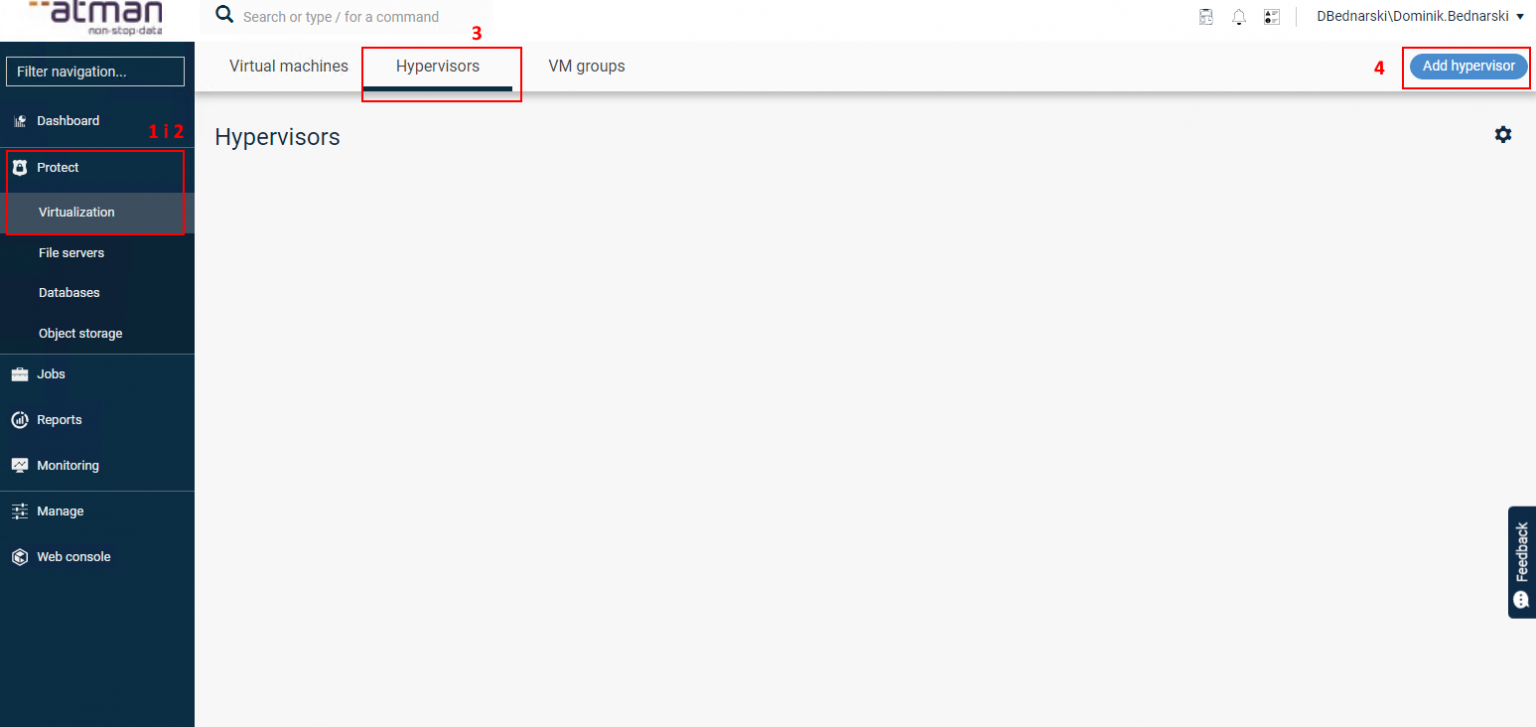
Task: Open File servers in the sidebar
Action: coord(71,253)
